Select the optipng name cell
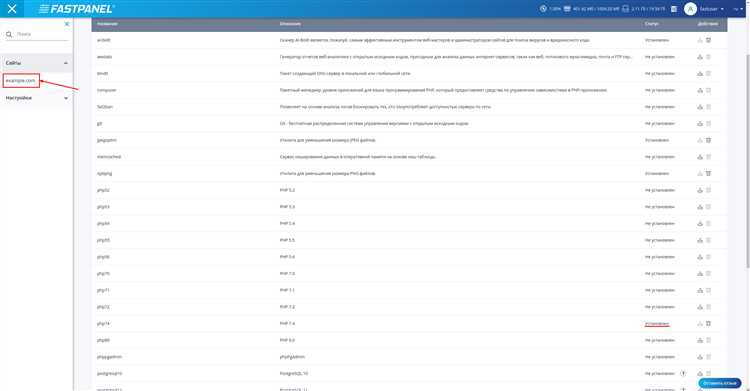The width and height of the screenshot is (750, 391). pyautogui.click(x=104, y=174)
